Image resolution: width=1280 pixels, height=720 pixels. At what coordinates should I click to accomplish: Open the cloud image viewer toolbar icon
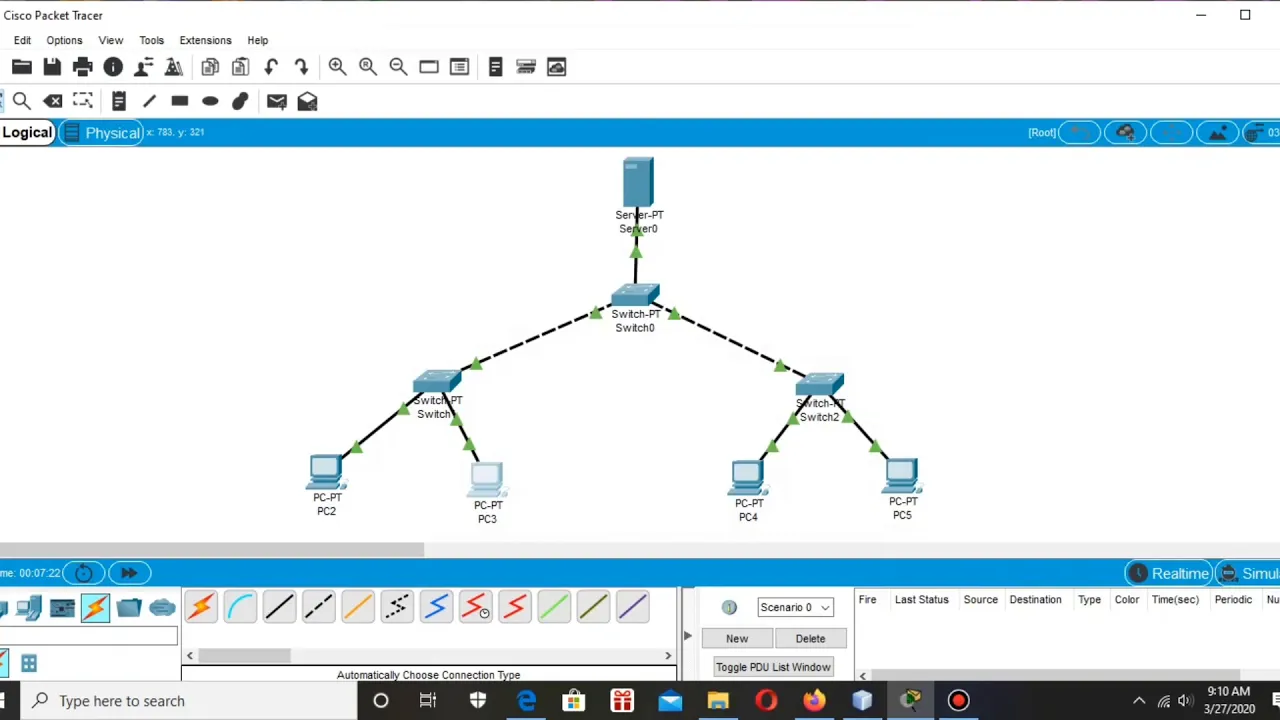(x=557, y=67)
